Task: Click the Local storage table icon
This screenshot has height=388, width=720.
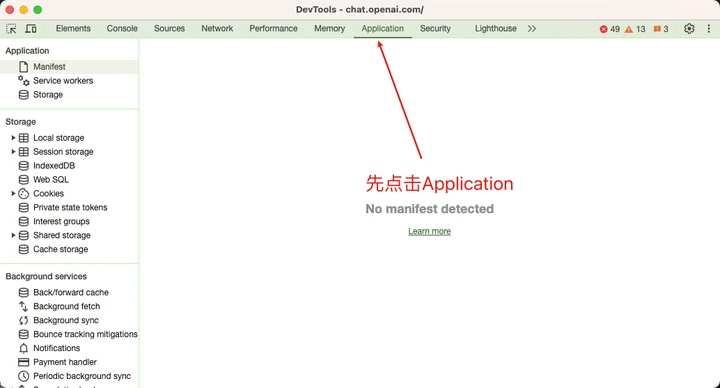Action: coord(23,138)
